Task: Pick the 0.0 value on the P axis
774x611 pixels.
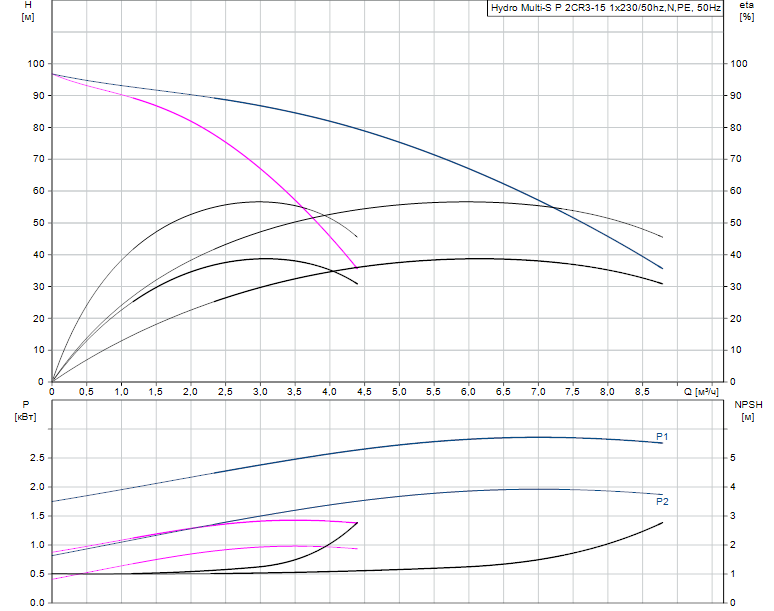Action: [37, 603]
